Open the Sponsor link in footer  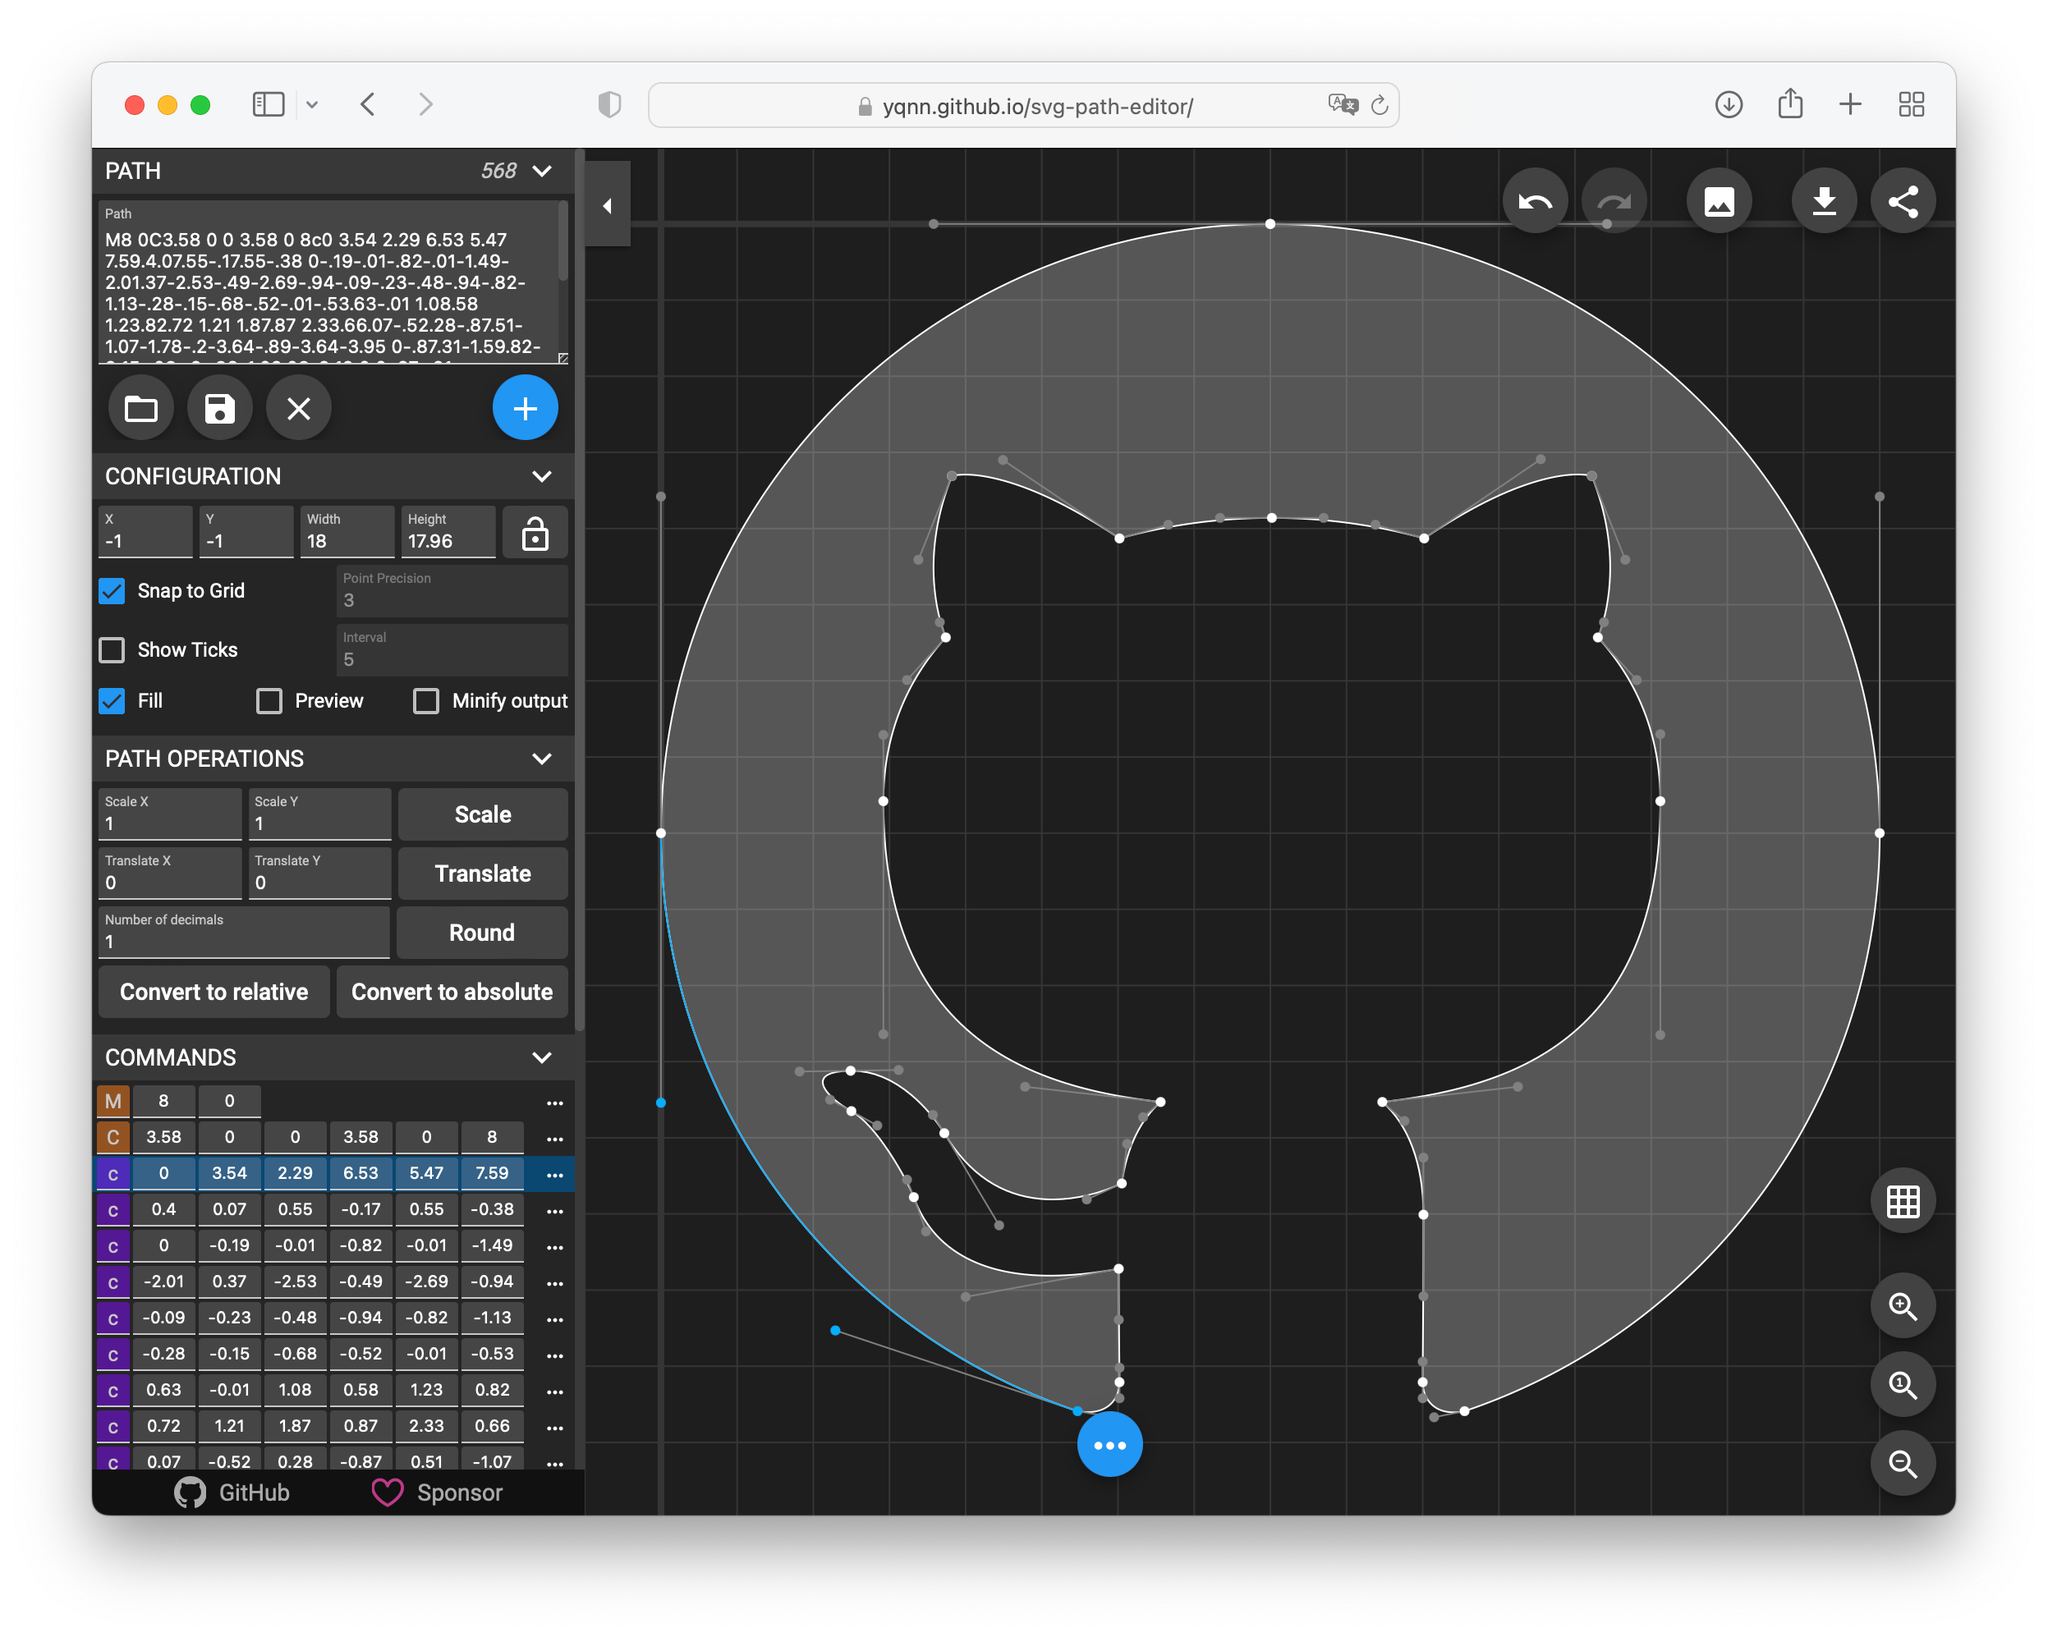437,1492
